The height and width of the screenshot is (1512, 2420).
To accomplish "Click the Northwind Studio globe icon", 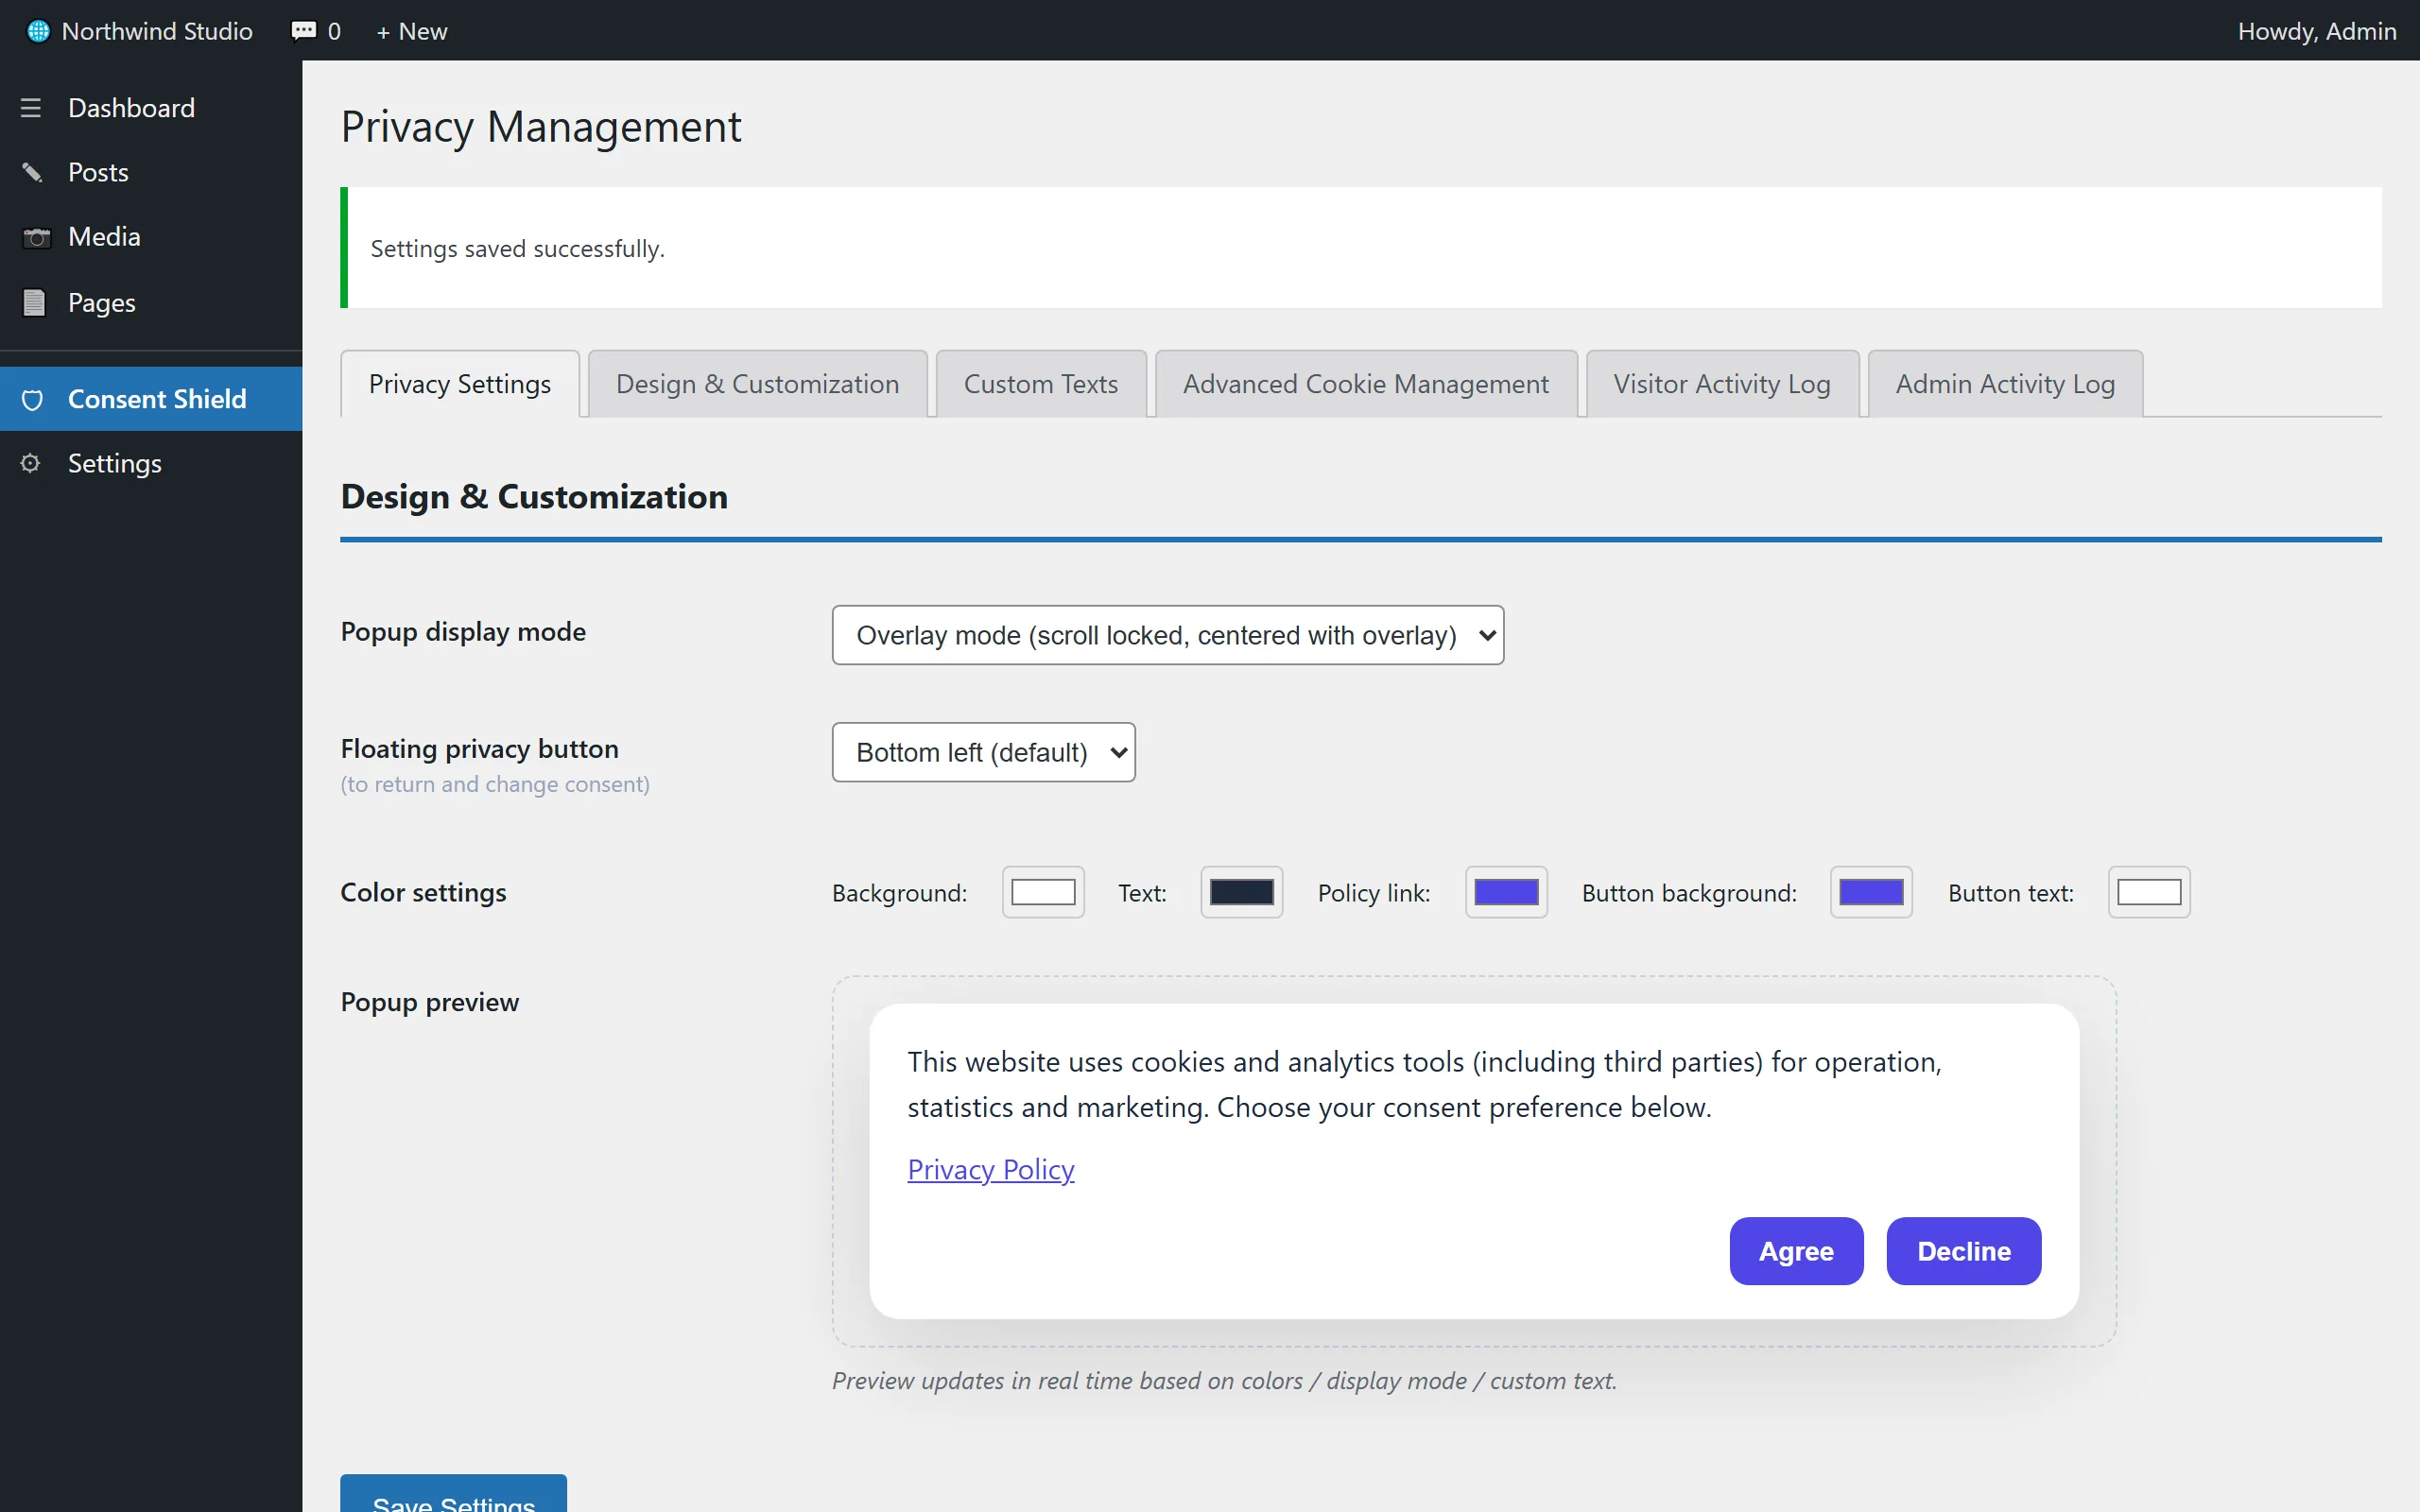I will (x=38, y=31).
